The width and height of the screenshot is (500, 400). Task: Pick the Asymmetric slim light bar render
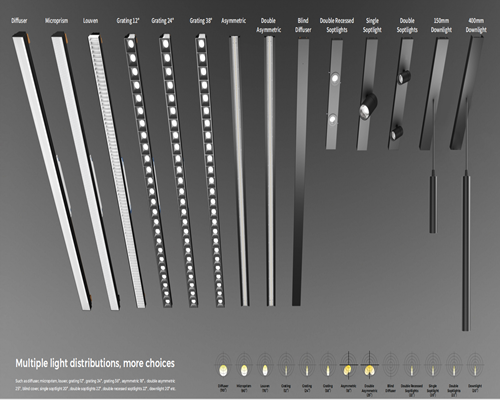coord(239,171)
